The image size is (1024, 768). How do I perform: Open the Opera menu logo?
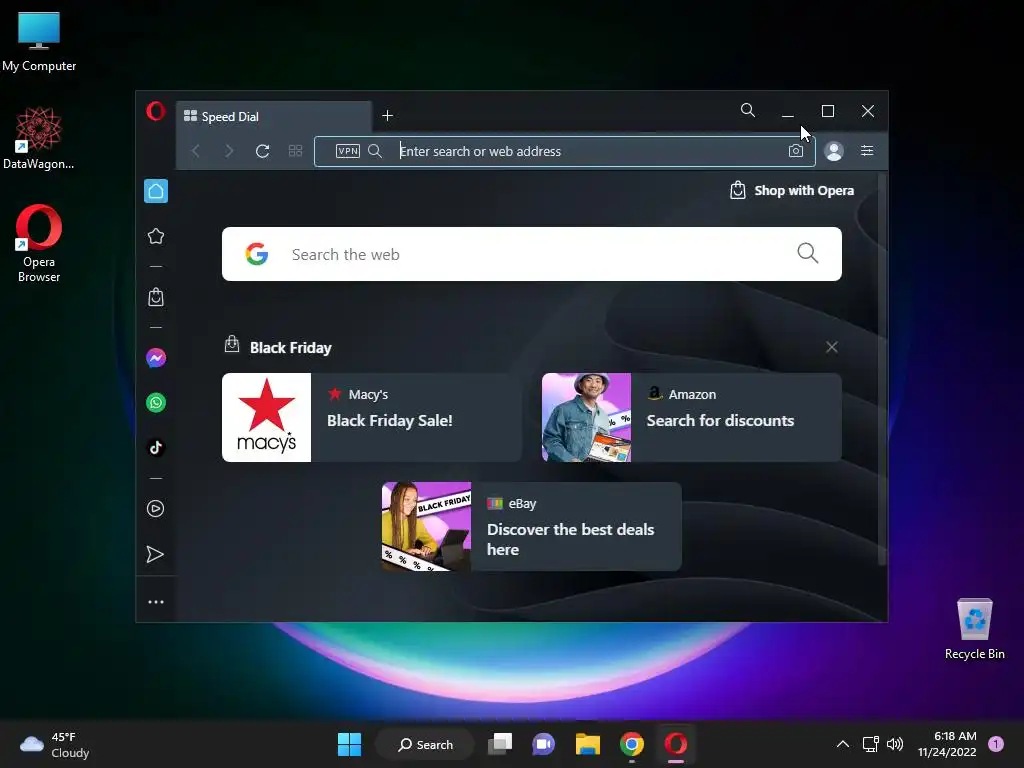click(155, 111)
